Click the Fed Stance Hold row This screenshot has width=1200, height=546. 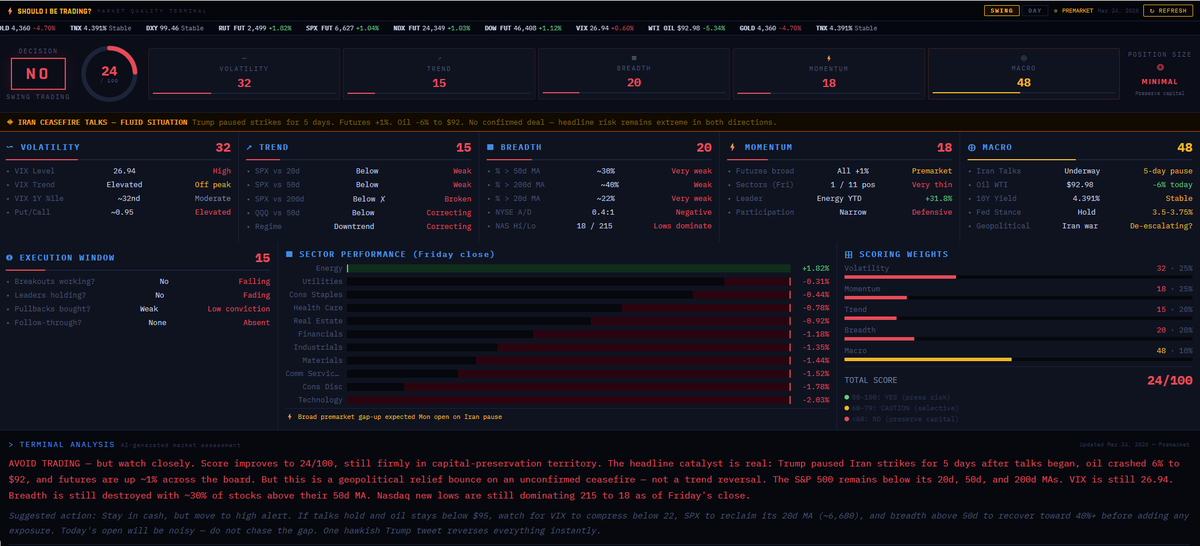point(1080,213)
